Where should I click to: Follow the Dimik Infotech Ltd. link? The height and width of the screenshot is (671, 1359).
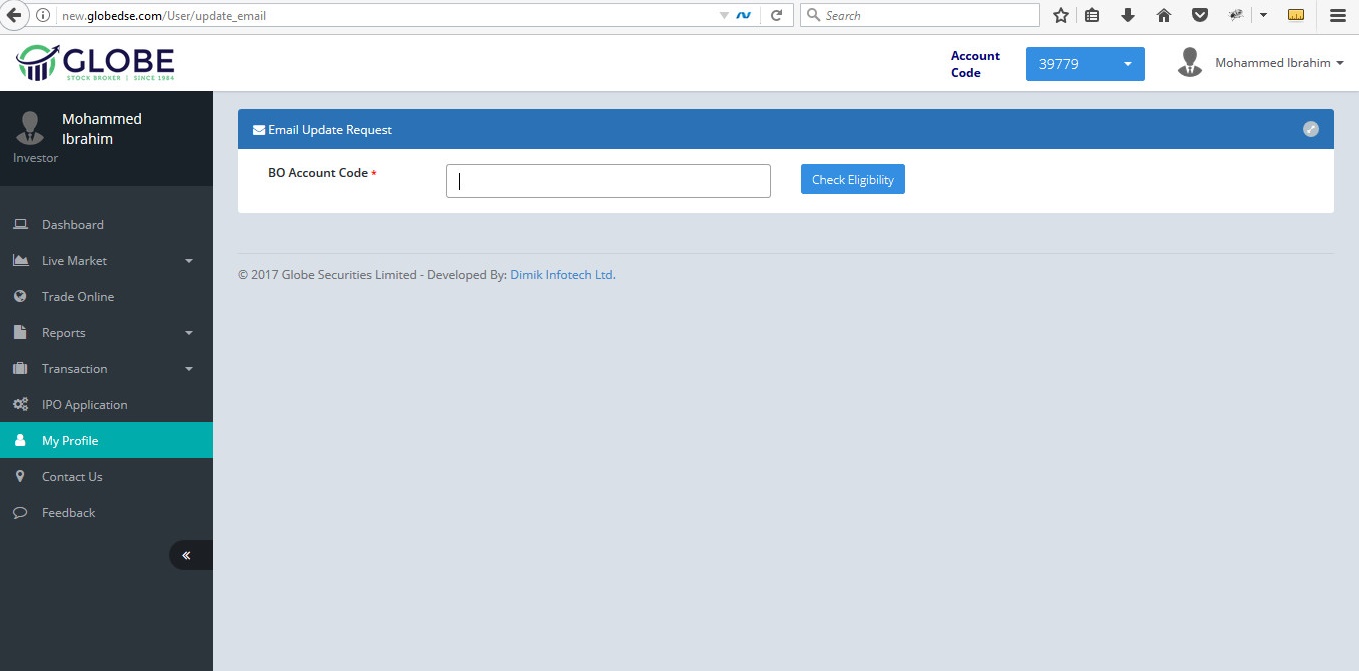562,275
